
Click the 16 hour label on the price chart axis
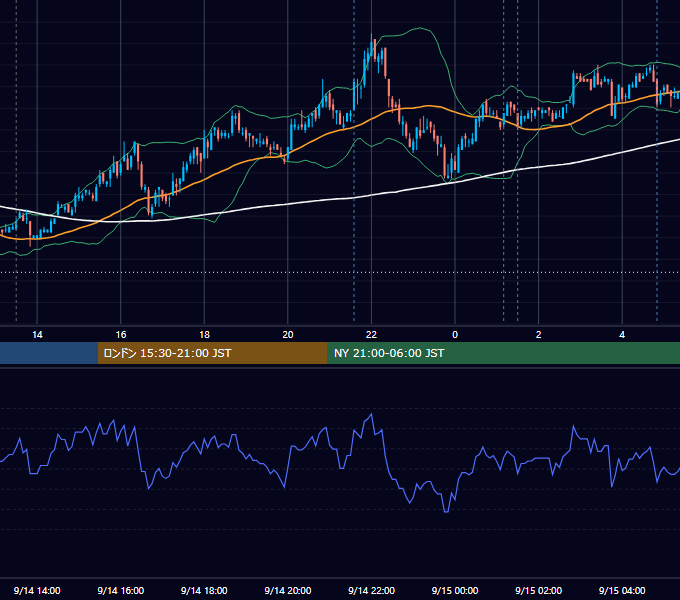click(x=121, y=335)
